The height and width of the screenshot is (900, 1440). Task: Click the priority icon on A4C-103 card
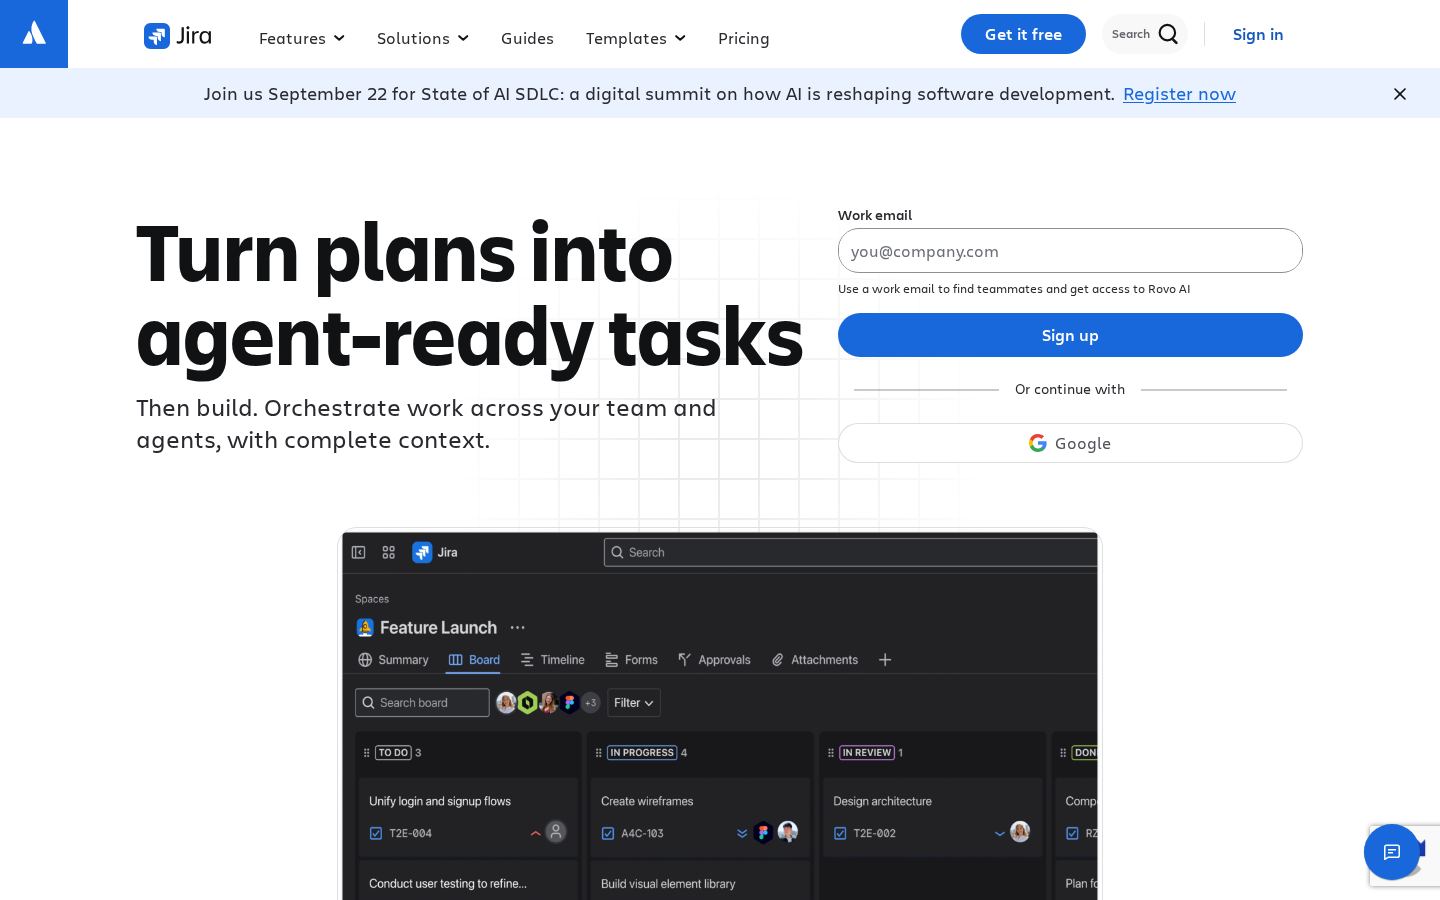click(742, 833)
